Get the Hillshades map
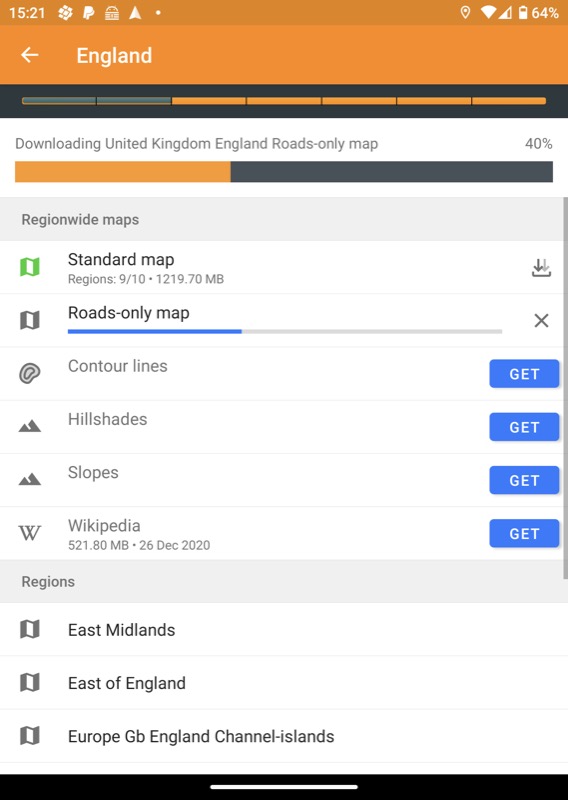Image resolution: width=568 pixels, height=800 pixels. pyautogui.click(x=524, y=427)
